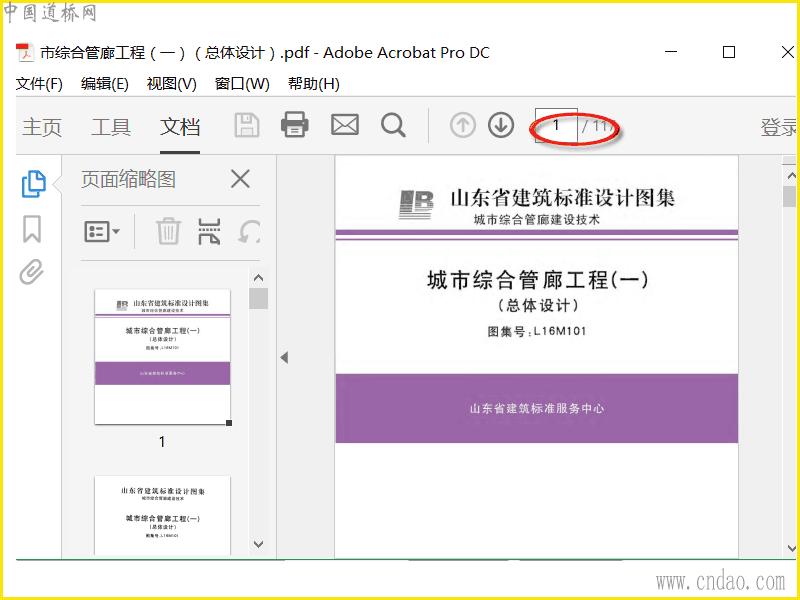The image size is (800, 600).
Task: Select the page 1 thumbnail
Action: pyautogui.click(x=162, y=357)
